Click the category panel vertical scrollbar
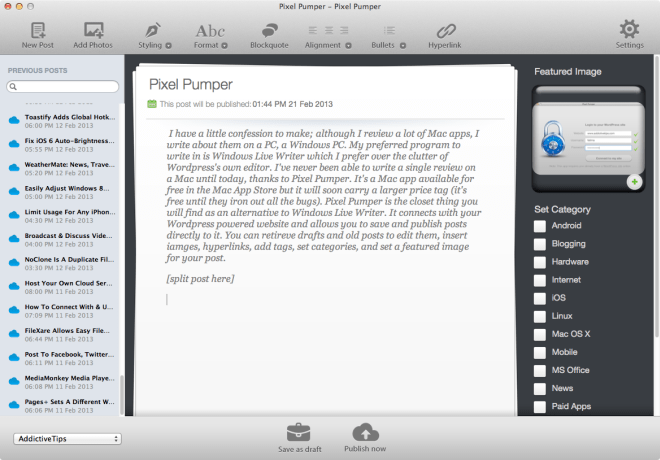 (x=657, y=196)
